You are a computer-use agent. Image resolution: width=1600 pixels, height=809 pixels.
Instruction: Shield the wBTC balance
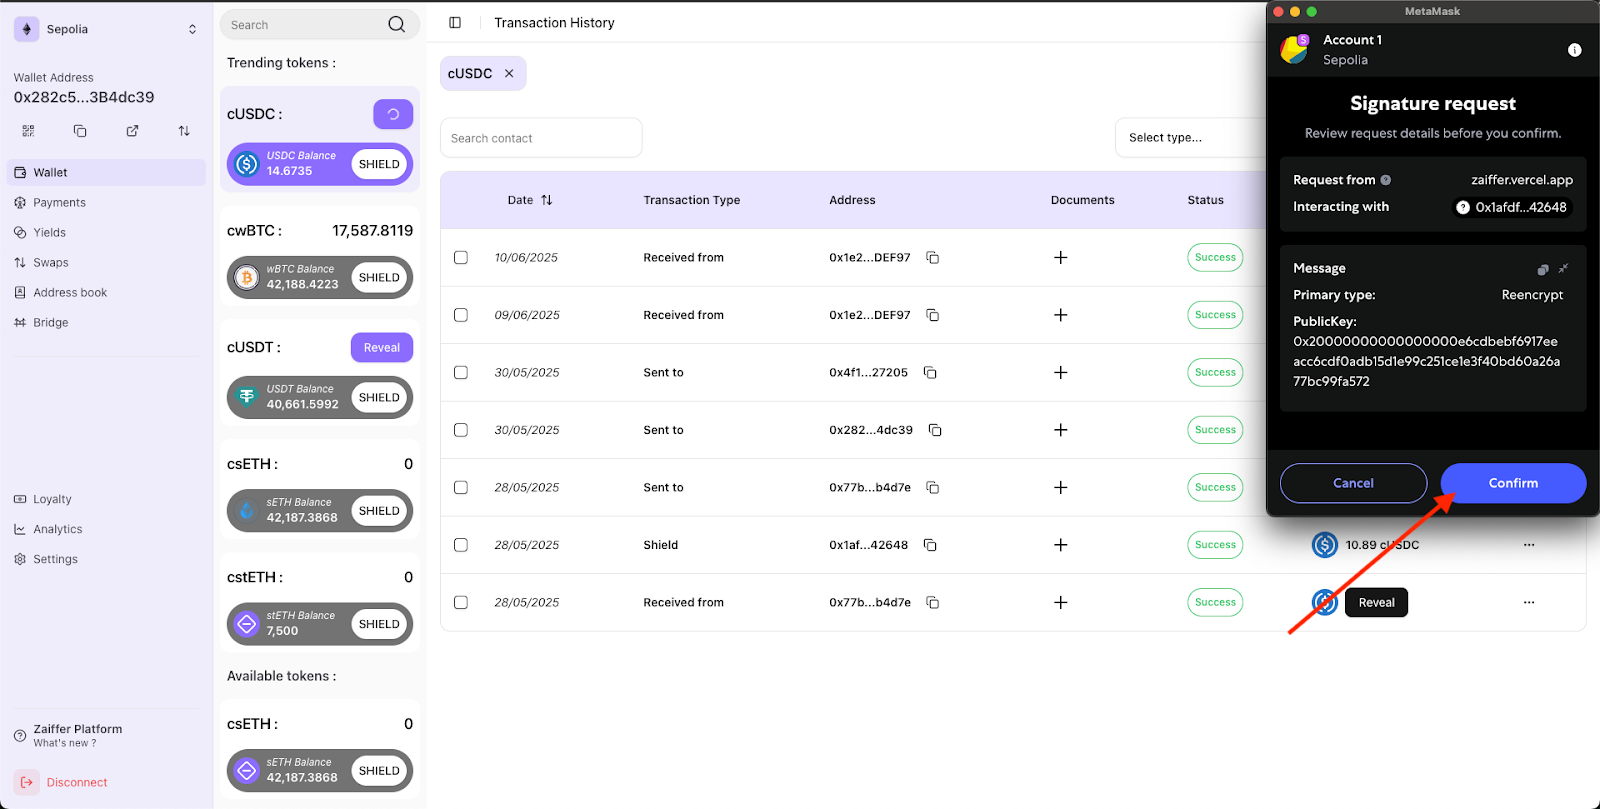tap(379, 278)
